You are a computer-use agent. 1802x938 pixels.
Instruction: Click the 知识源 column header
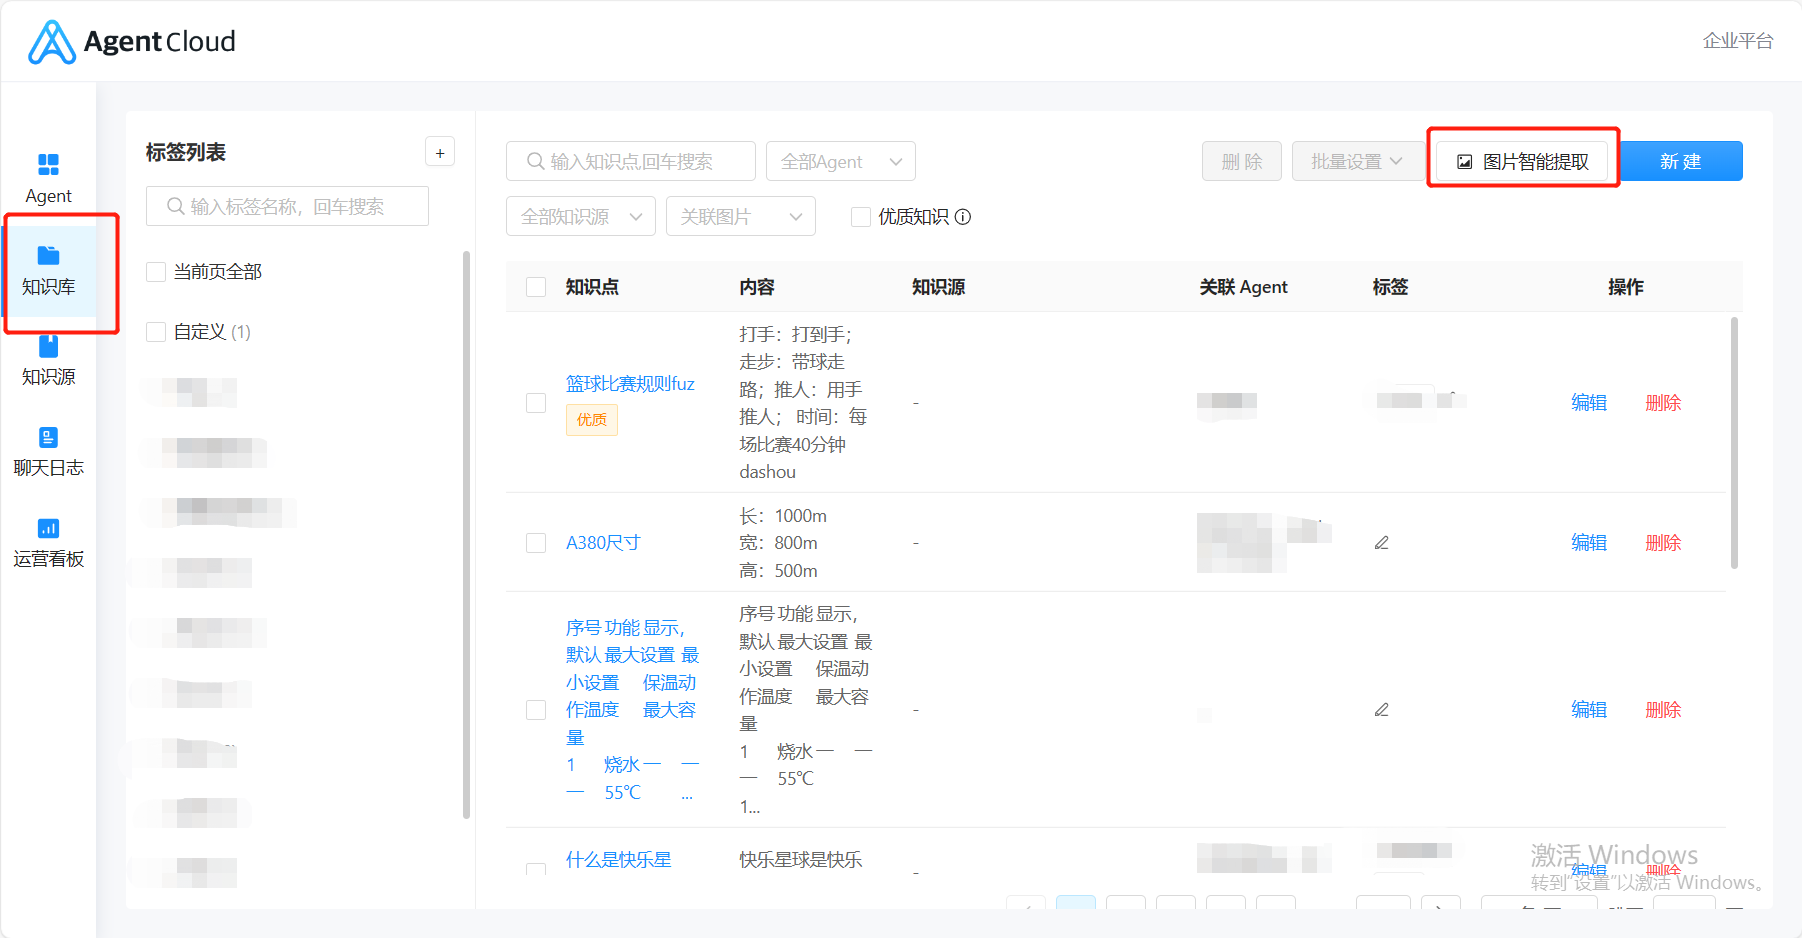pyautogui.click(x=939, y=287)
